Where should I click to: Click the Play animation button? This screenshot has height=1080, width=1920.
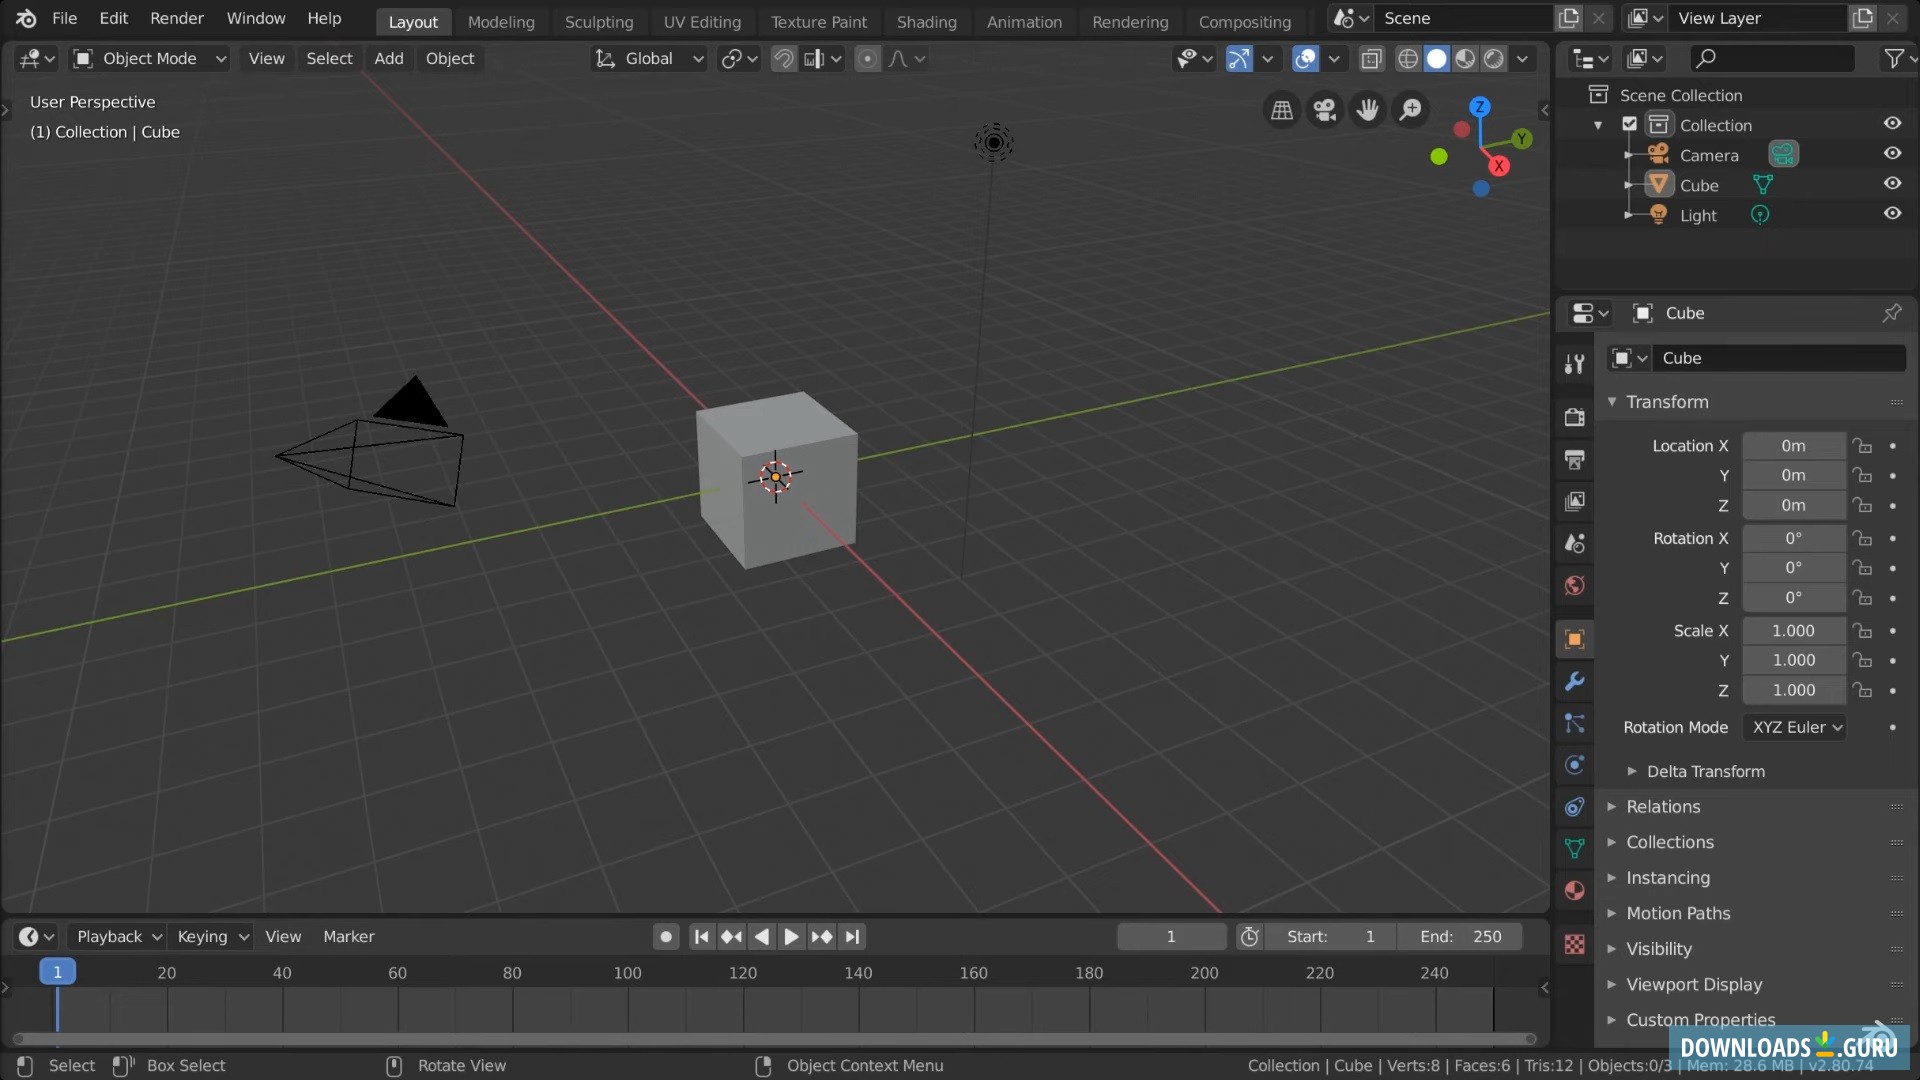(791, 937)
